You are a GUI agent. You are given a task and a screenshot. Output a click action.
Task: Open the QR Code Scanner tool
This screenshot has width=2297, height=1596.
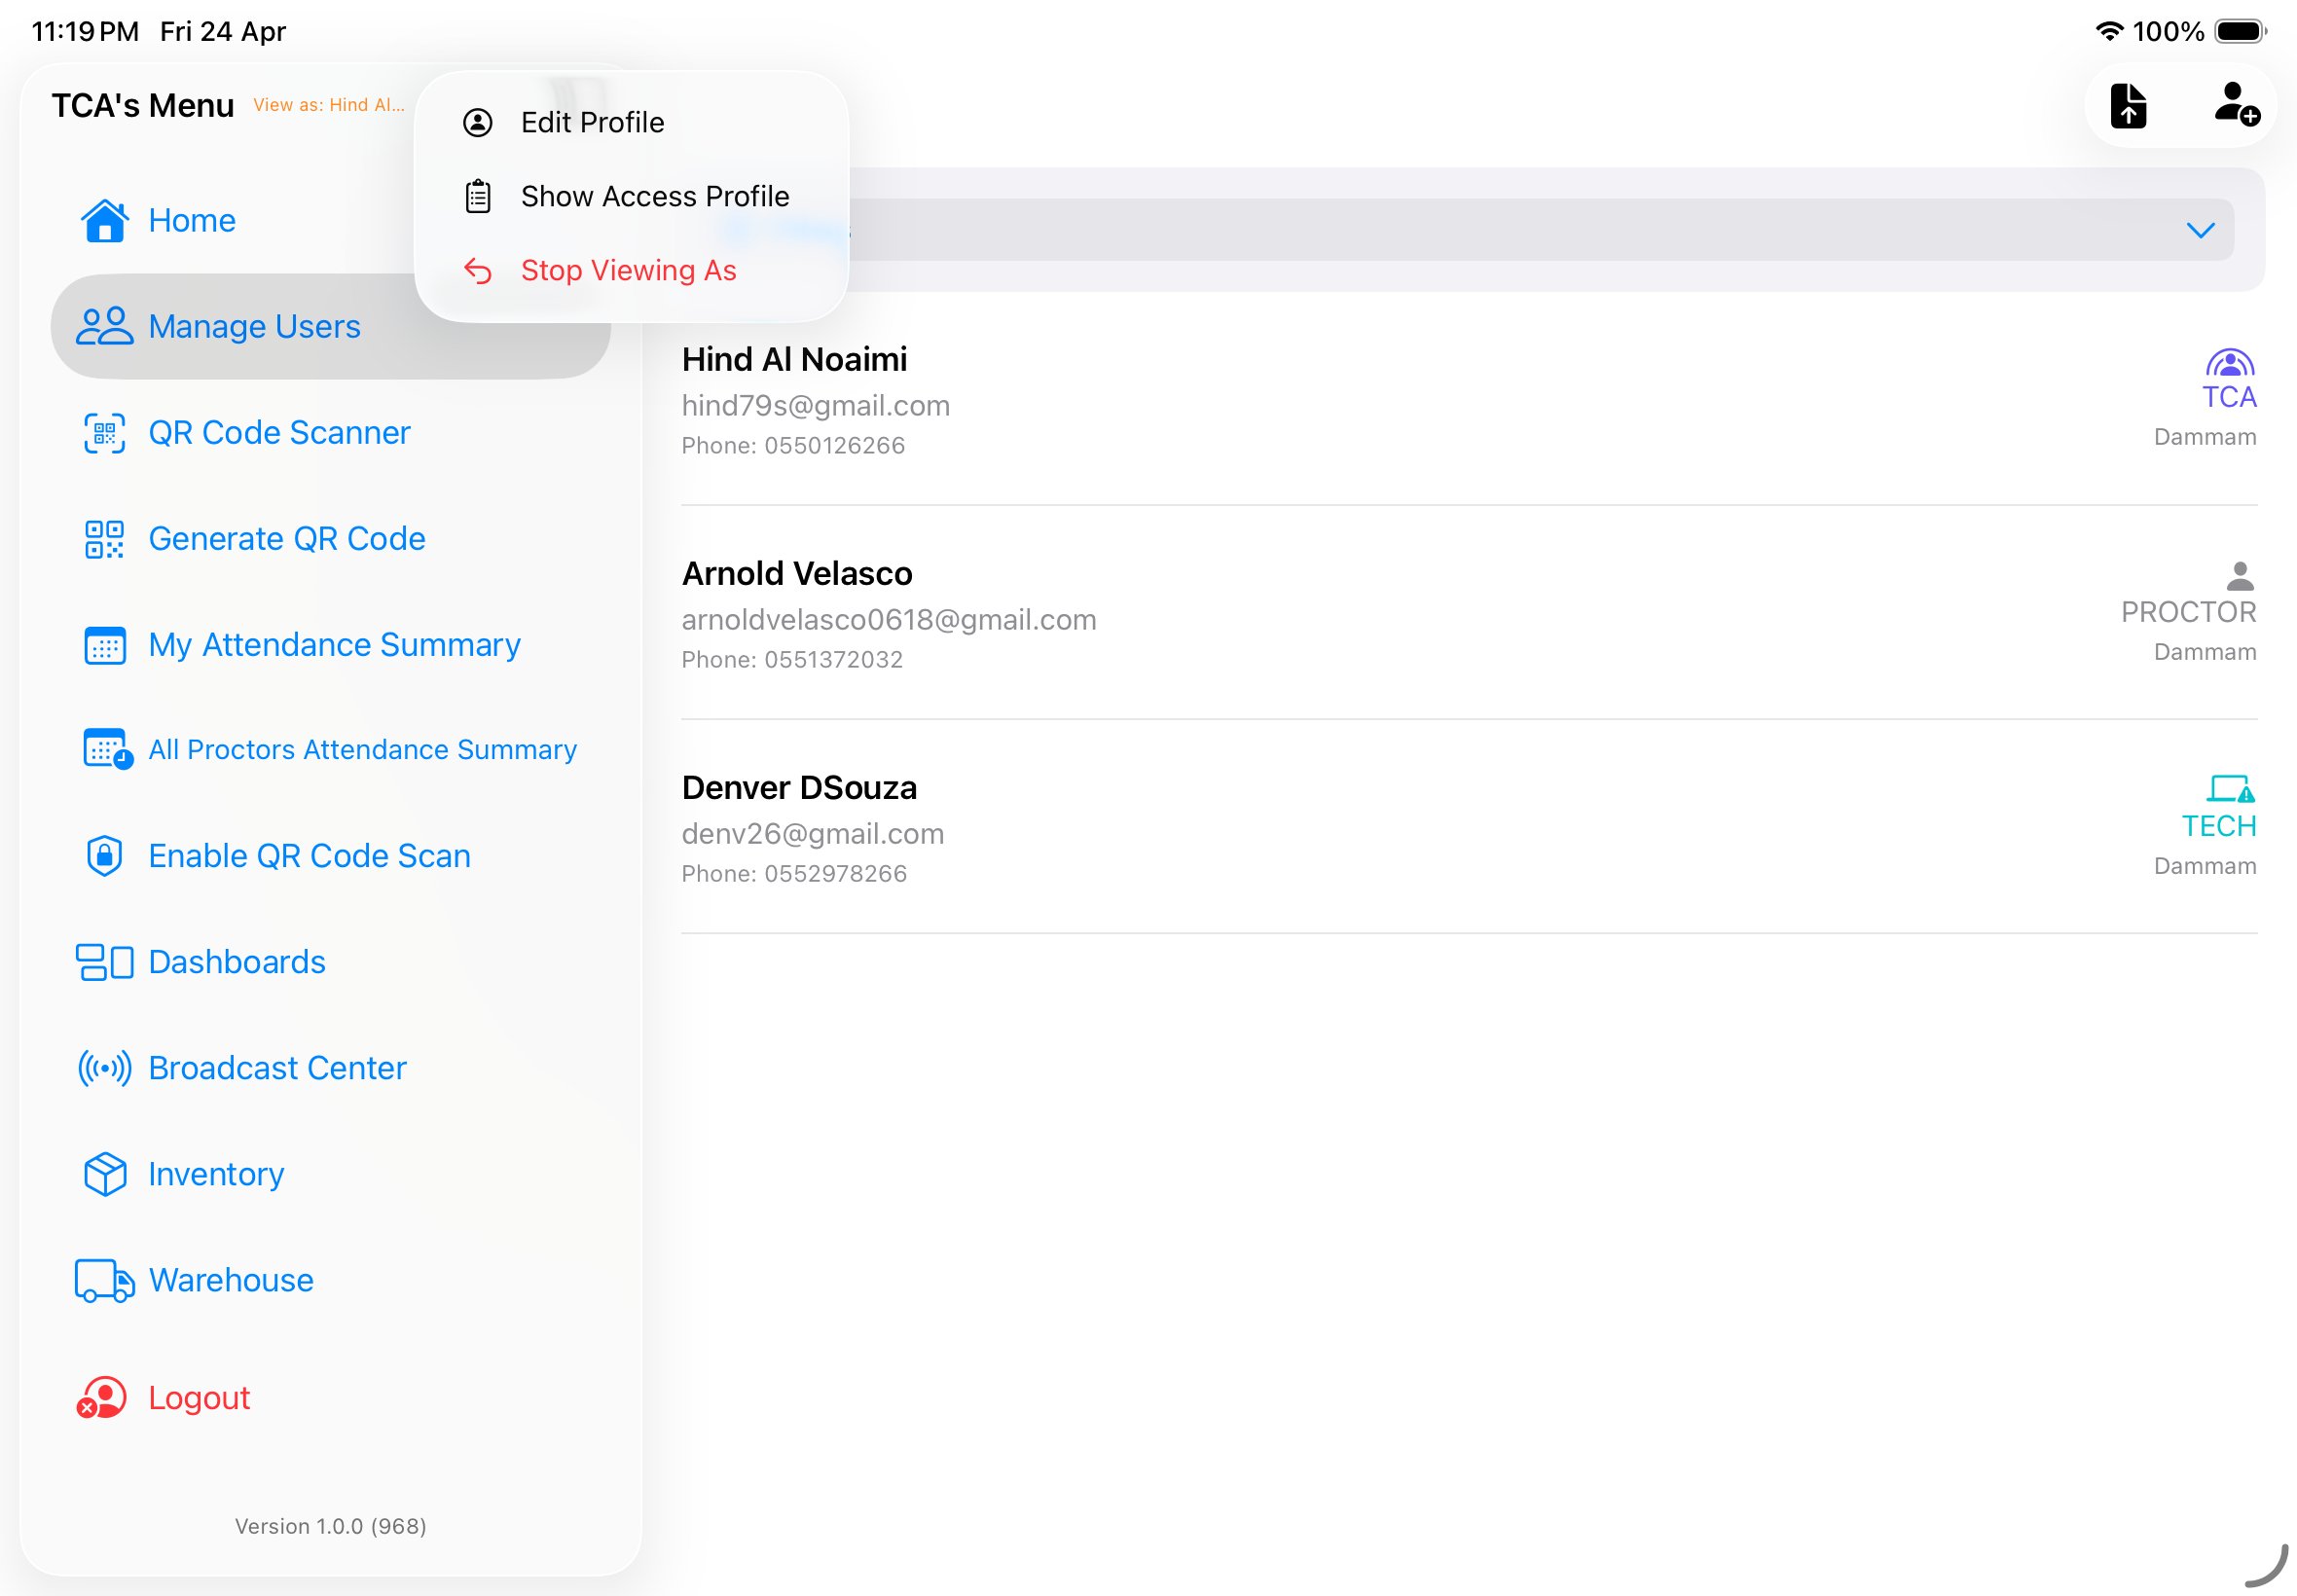(x=104, y=432)
